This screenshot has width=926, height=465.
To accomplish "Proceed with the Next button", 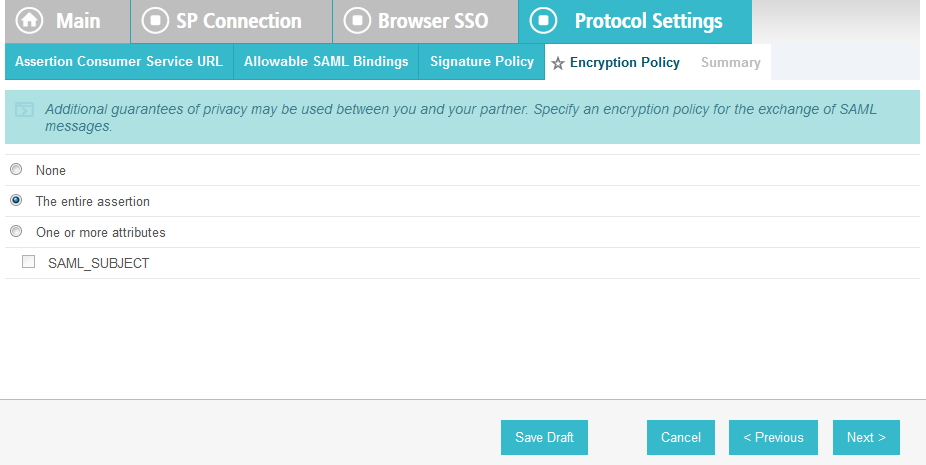I will pos(866,437).
